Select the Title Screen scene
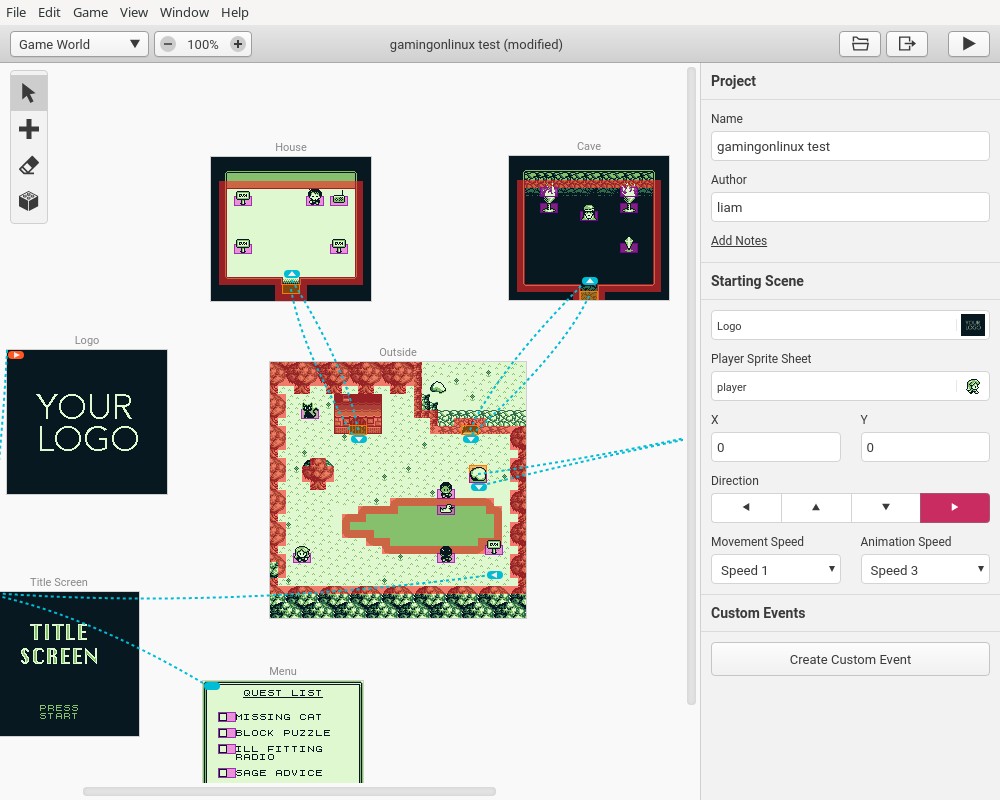 point(70,663)
